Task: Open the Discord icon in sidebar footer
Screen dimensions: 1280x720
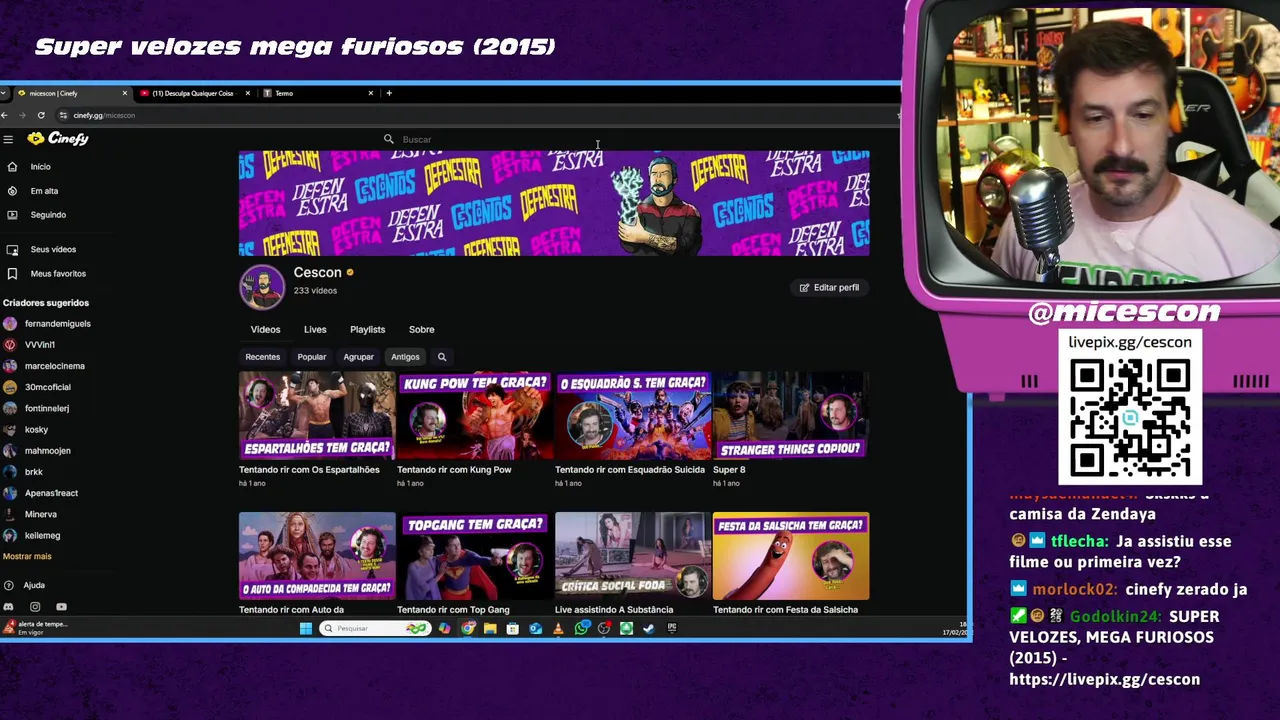Action: [x=9, y=607]
